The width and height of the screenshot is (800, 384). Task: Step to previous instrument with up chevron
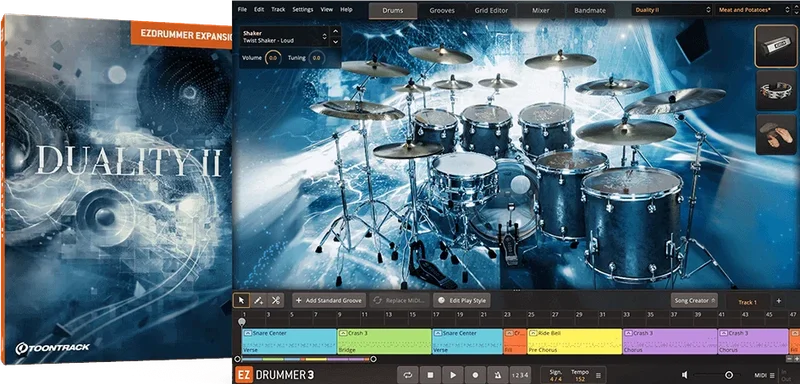tap(335, 31)
